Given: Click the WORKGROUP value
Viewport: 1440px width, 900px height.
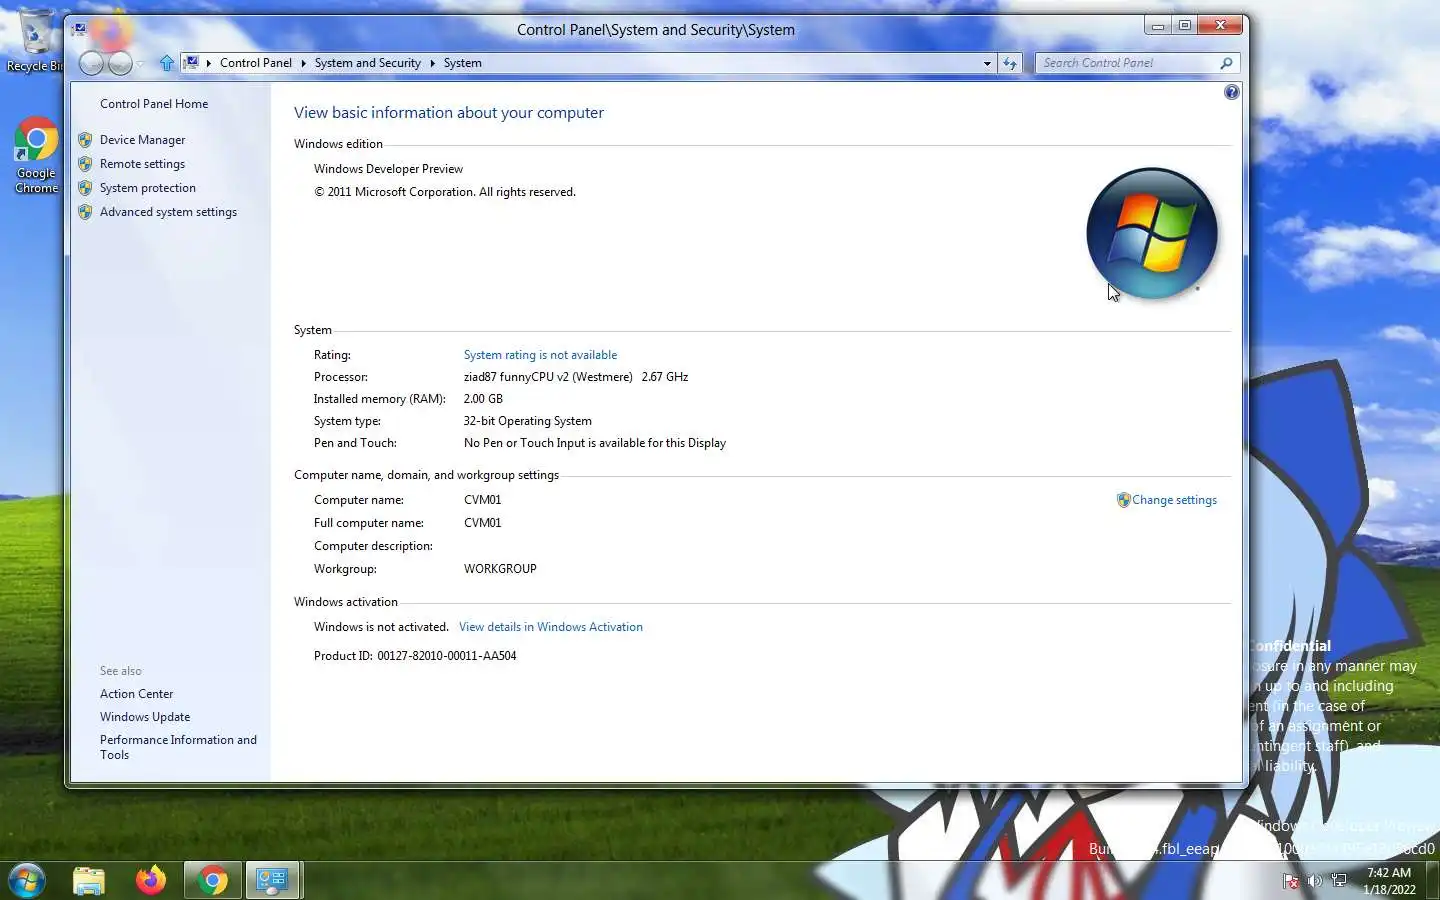Looking at the screenshot, I should tap(500, 569).
